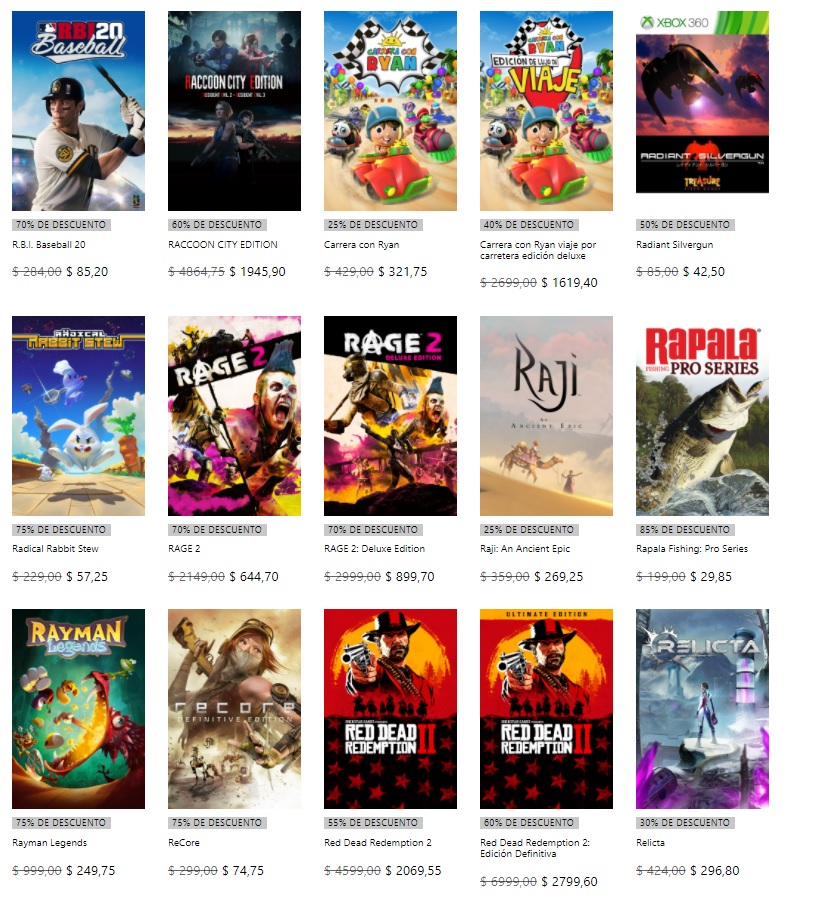
Task: Open the R.B.I. Baseball 20 cover art
Action: 78,111
